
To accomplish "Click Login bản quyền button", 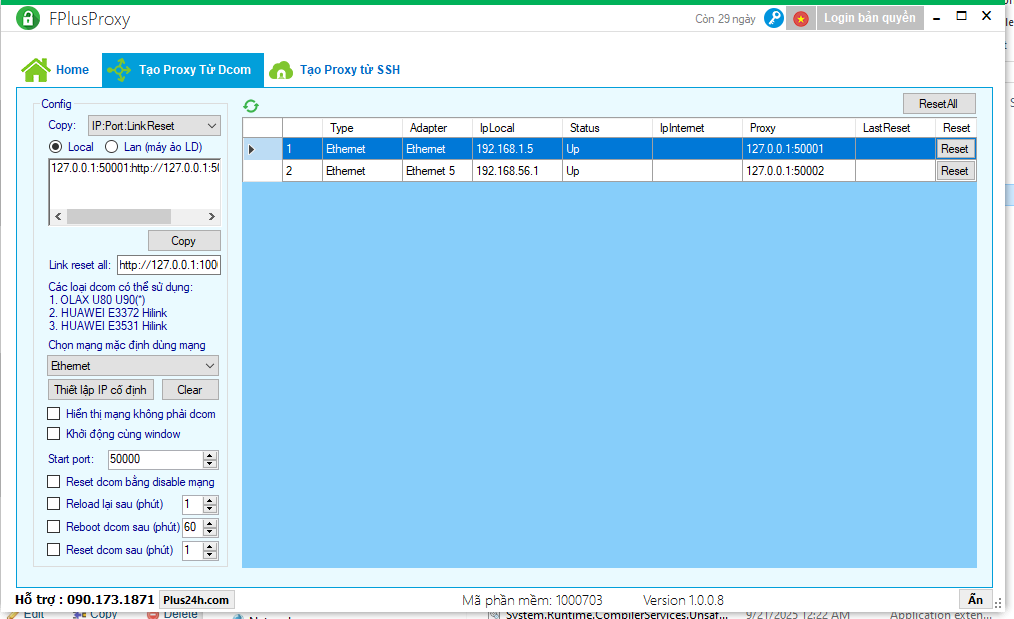I will tap(869, 18).
